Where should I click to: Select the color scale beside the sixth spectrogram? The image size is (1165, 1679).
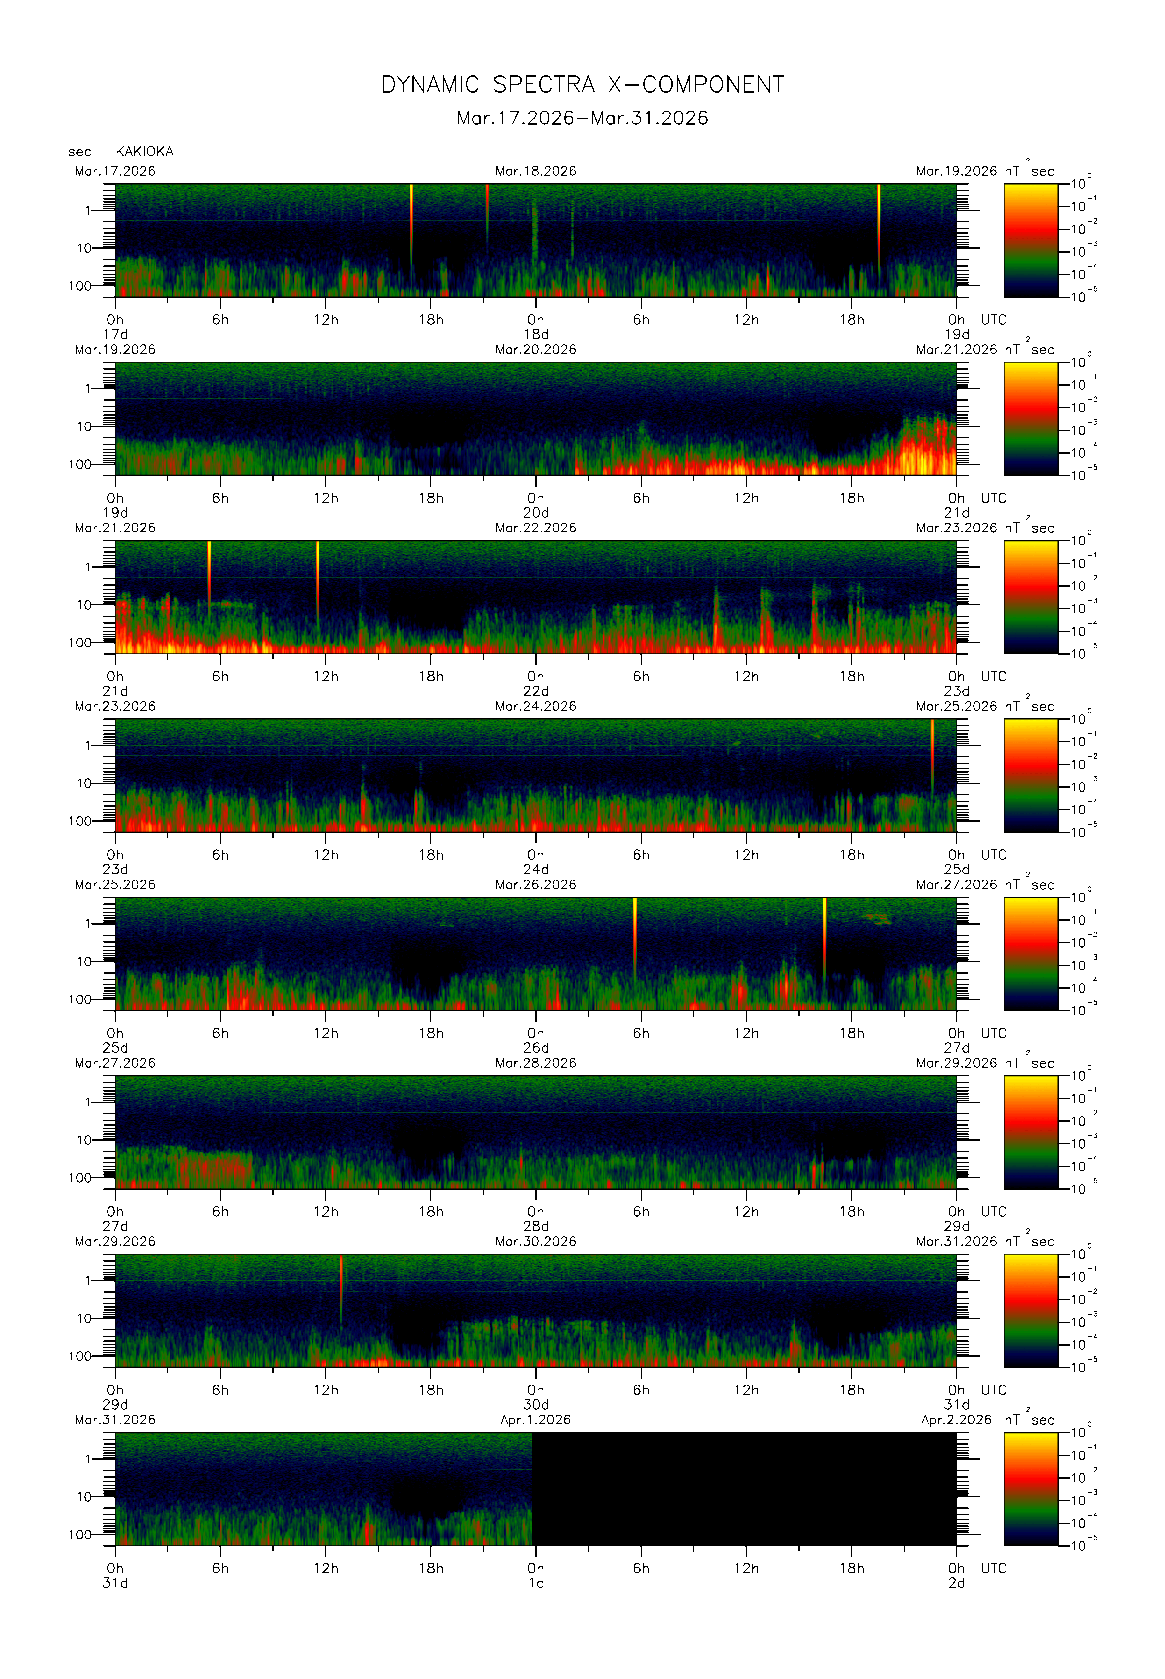(x=1030, y=1131)
